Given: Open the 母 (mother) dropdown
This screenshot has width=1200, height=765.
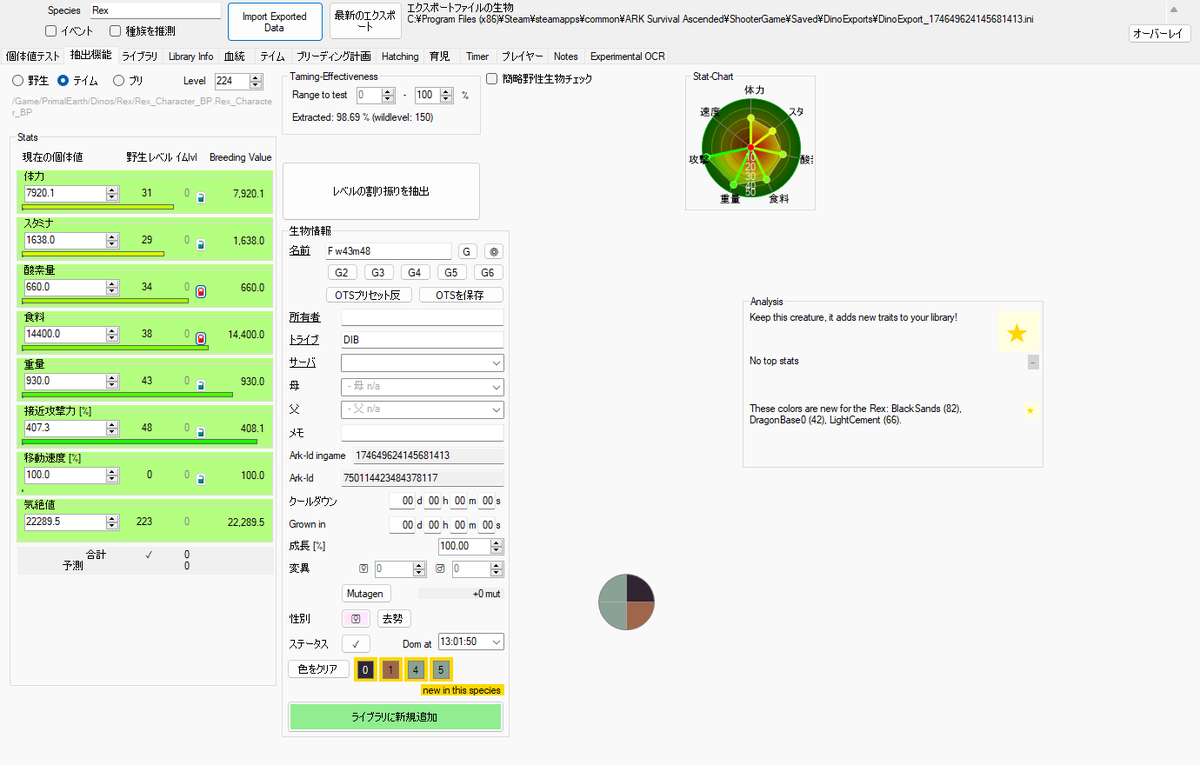Looking at the screenshot, I should (x=422, y=386).
